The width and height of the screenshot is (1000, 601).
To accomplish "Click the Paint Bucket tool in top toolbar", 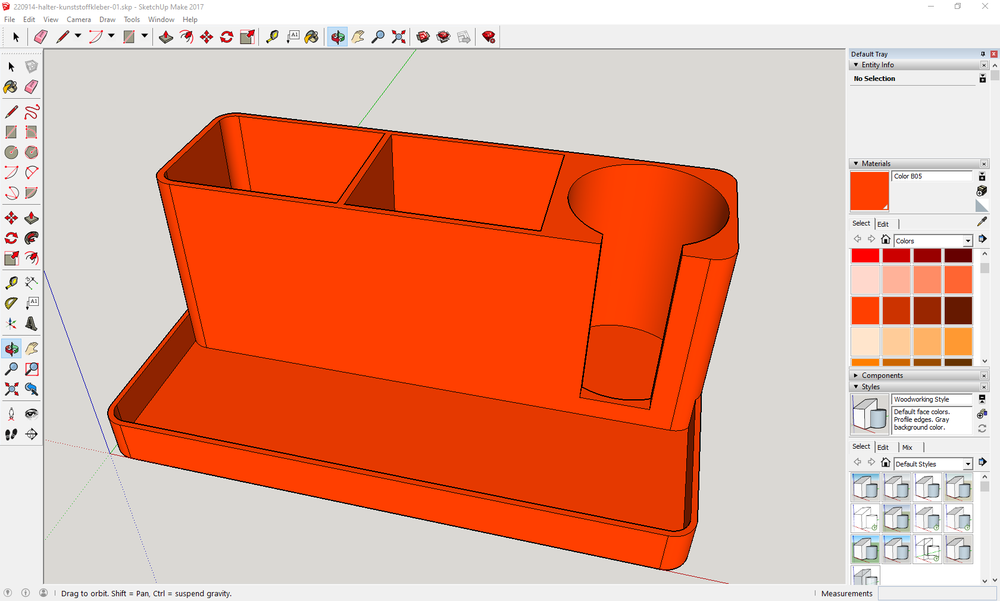I will pos(311,37).
